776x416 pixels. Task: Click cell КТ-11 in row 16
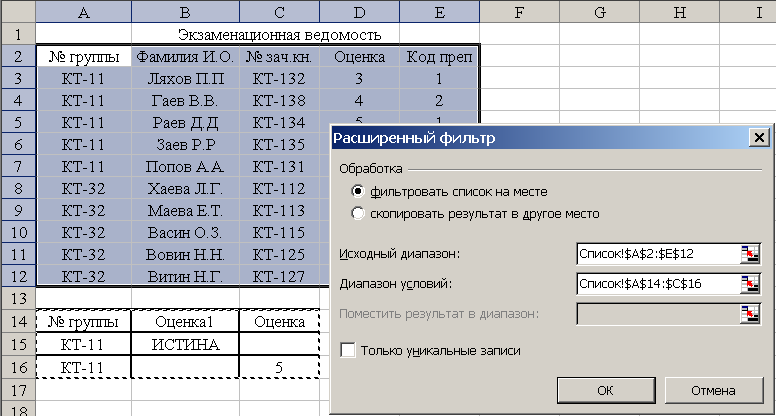click(84, 368)
